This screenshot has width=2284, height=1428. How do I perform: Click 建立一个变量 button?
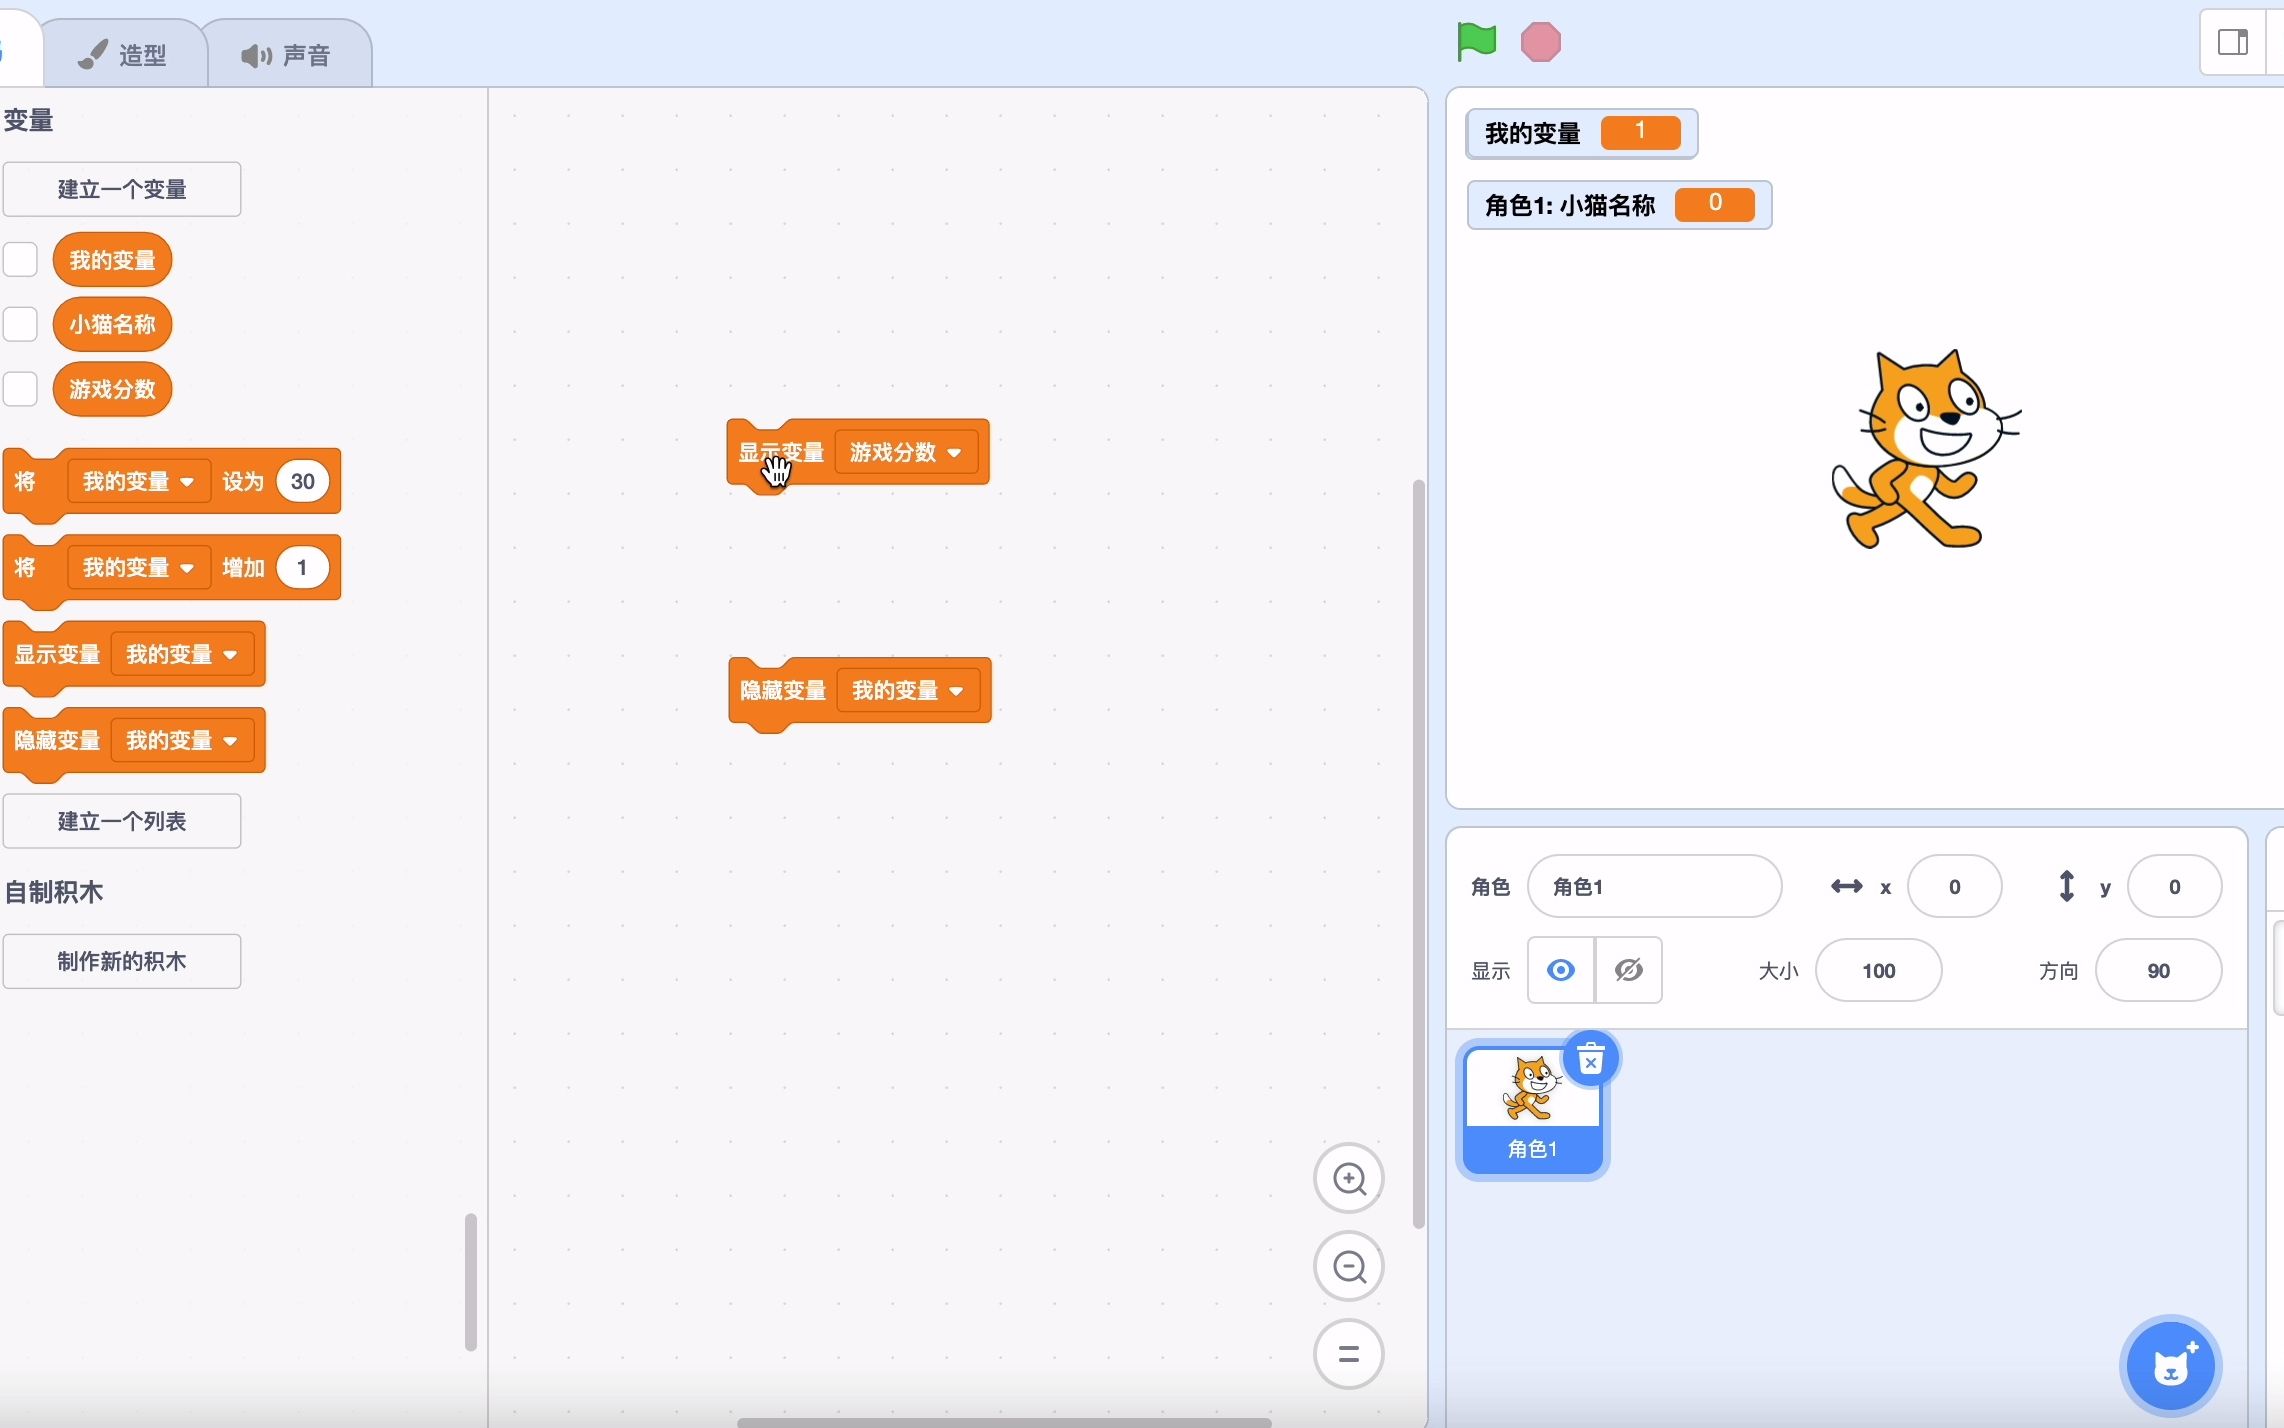[x=122, y=189]
